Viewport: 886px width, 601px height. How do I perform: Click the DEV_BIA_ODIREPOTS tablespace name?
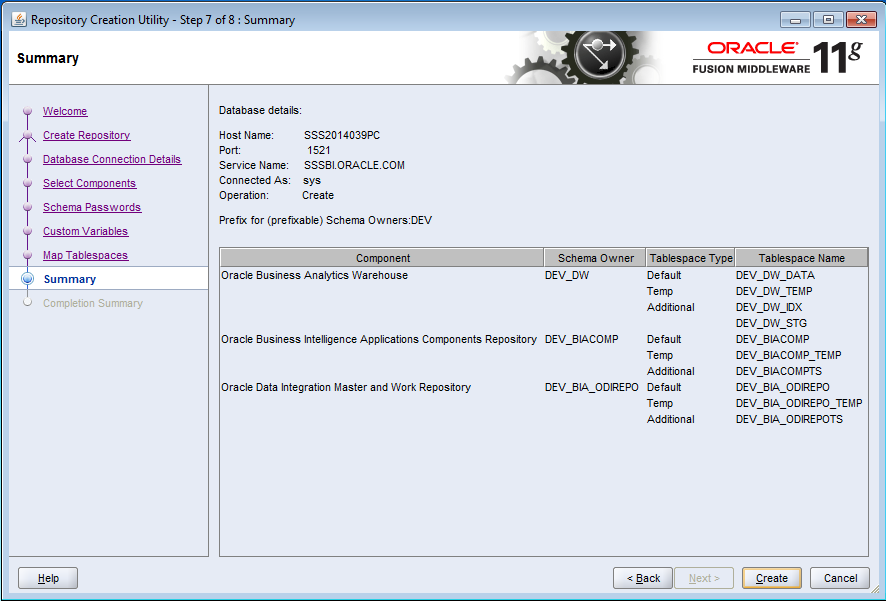point(789,419)
